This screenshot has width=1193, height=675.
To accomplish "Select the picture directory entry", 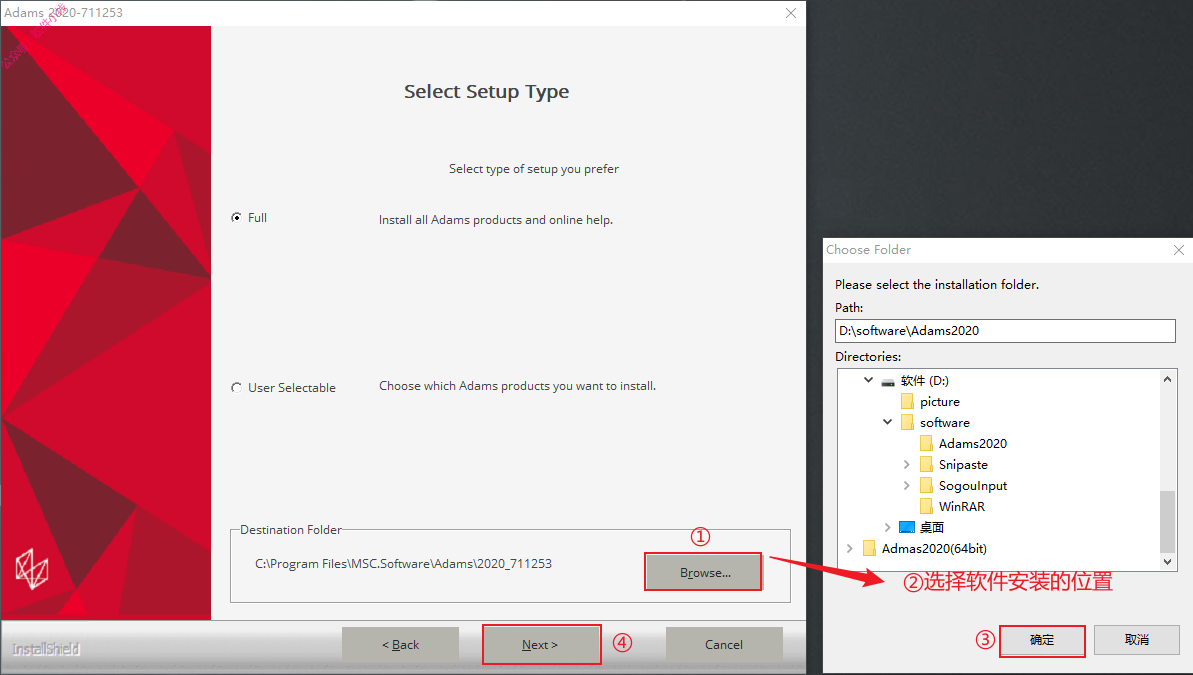I will coord(940,402).
